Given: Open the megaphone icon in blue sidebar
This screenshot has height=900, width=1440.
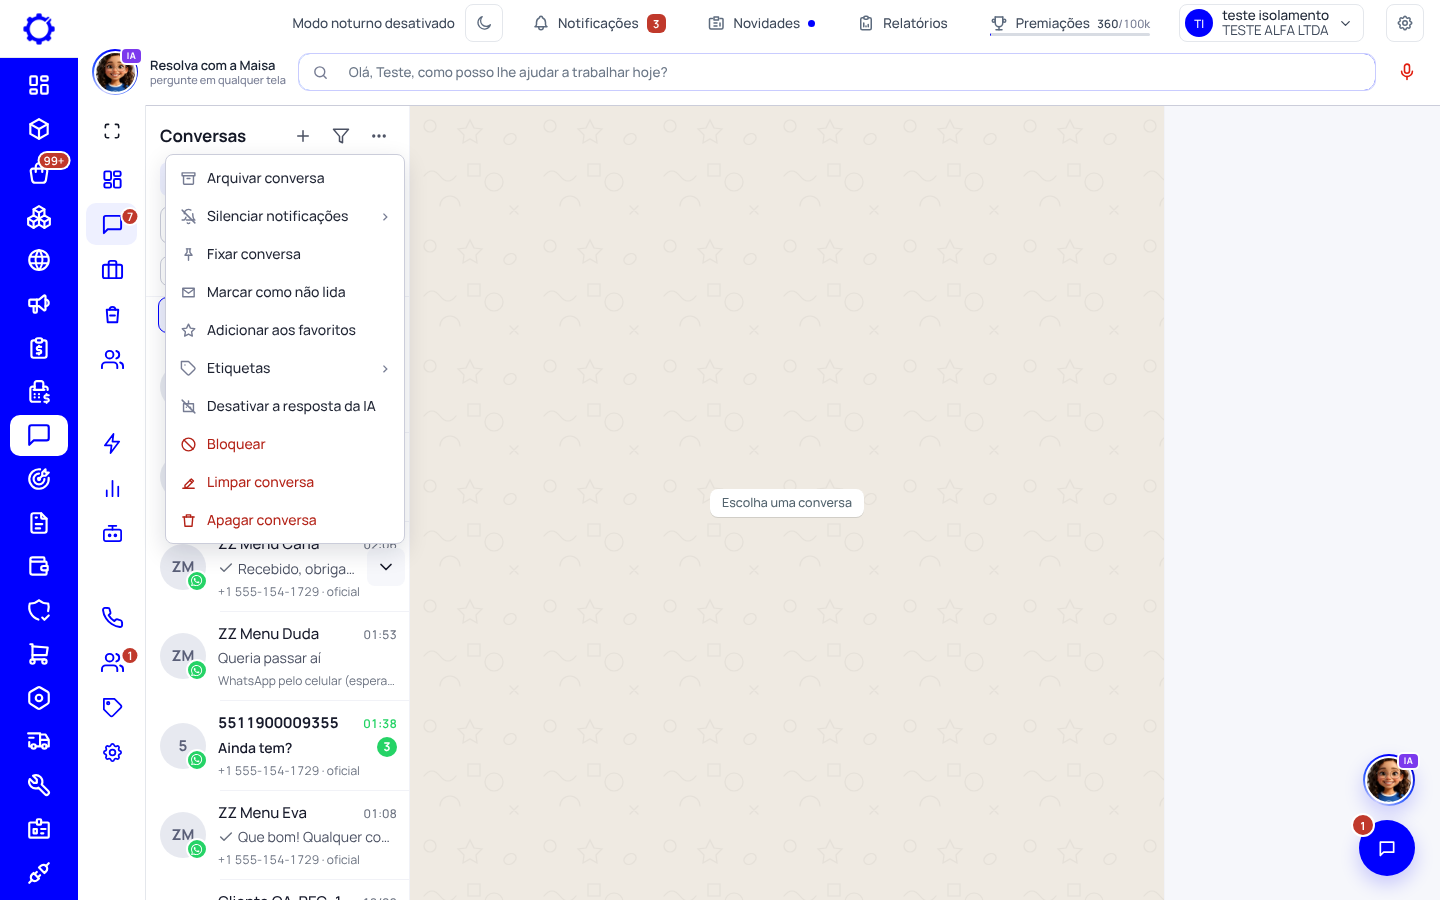Looking at the screenshot, I should (x=39, y=304).
